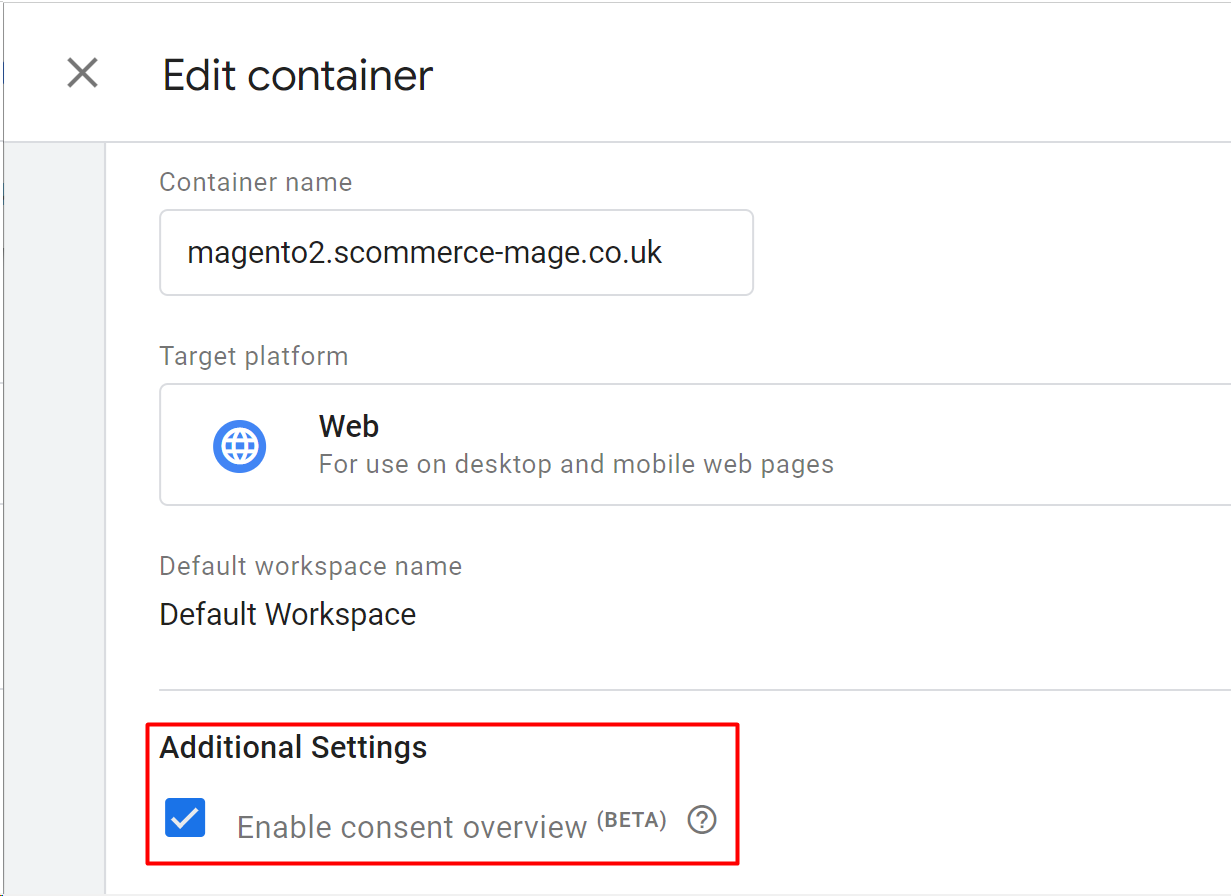Click the magento2.scommerce-mage.co.uk text
The height and width of the screenshot is (896, 1231).
(424, 252)
